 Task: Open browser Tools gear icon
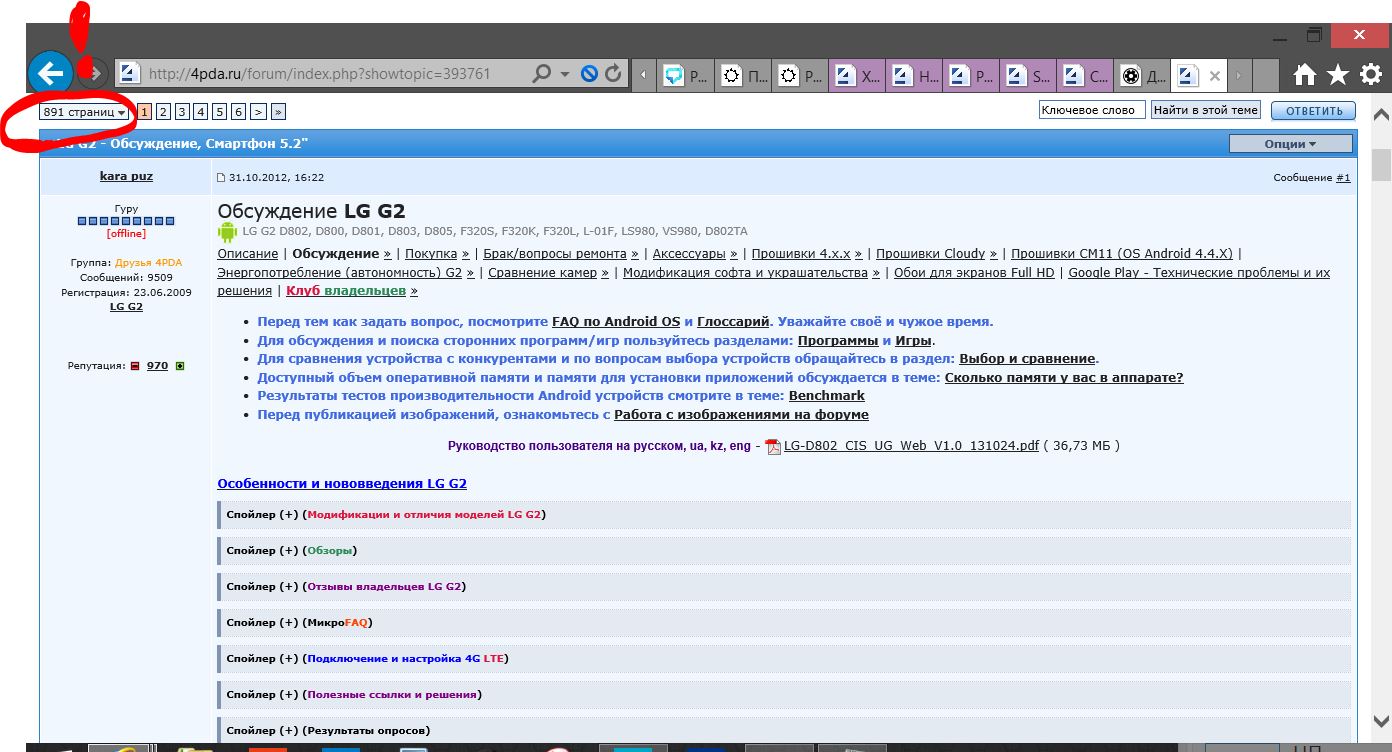(x=1371, y=74)
